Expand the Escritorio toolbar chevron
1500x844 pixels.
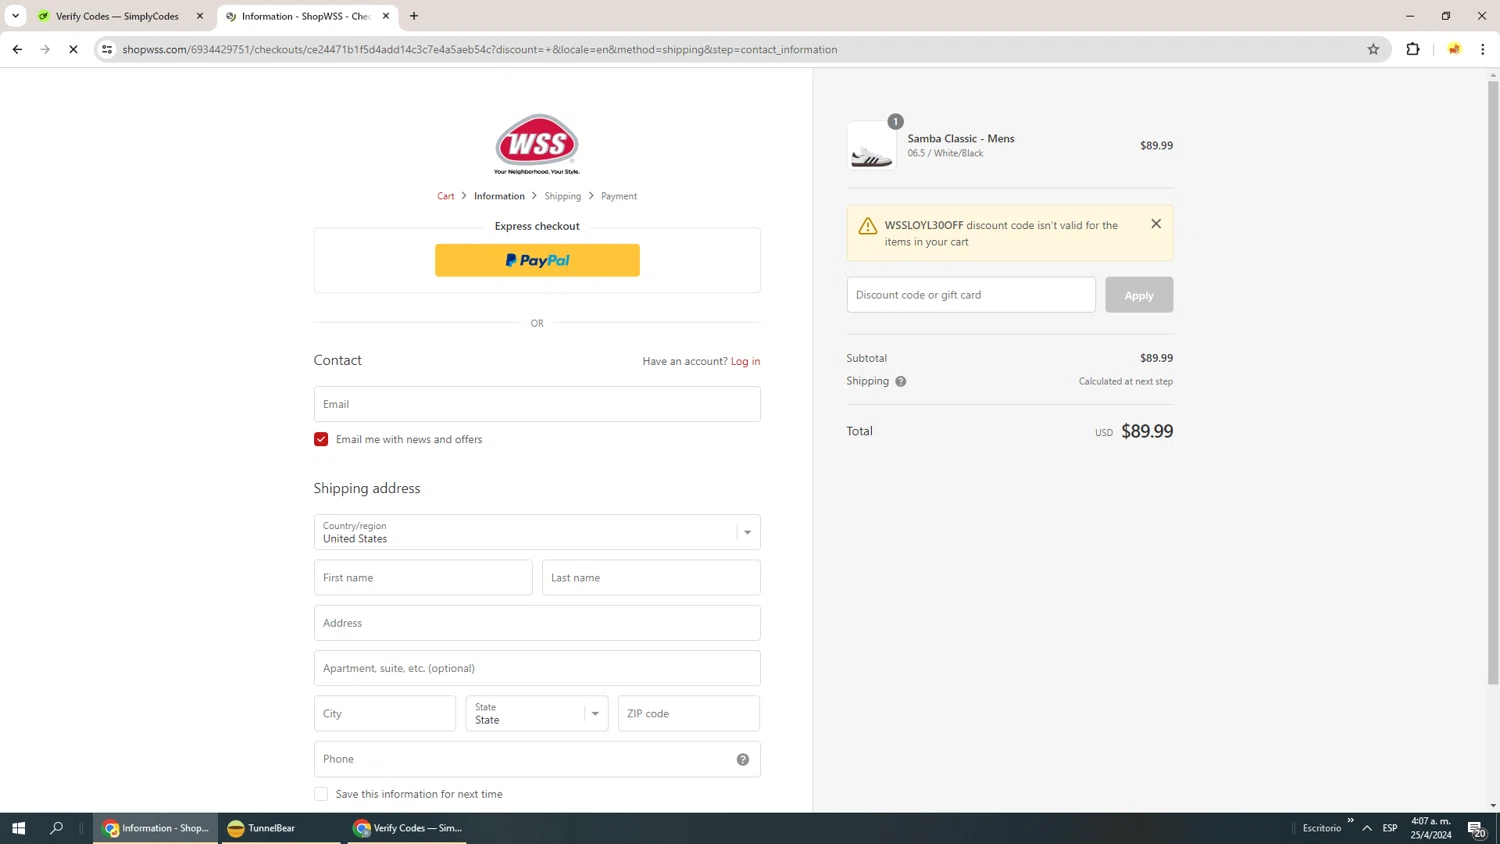[1350, 821]
